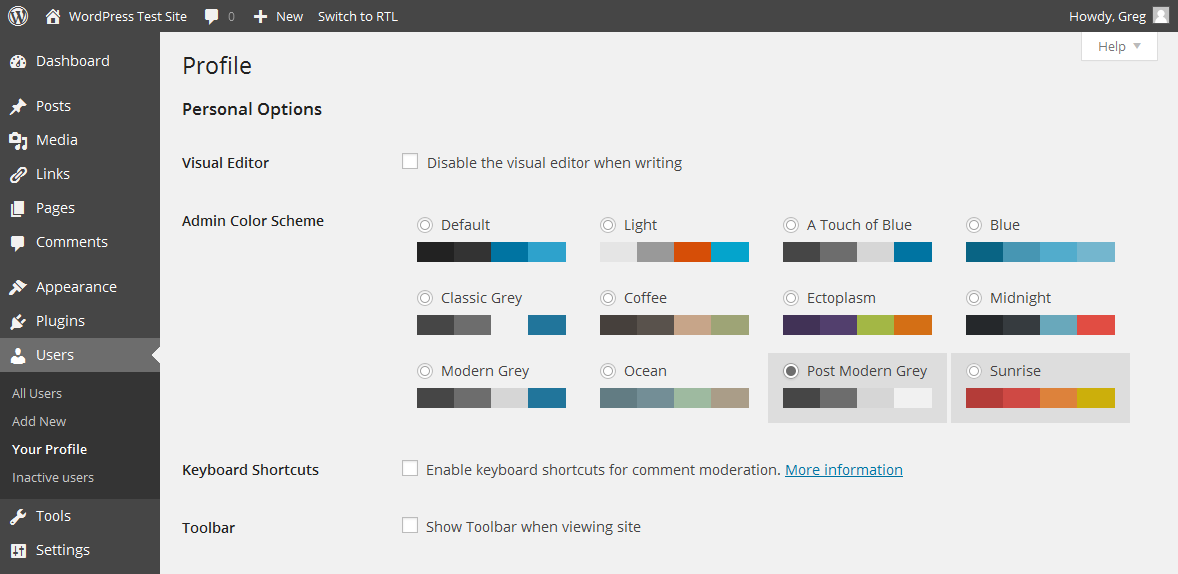Go to All Users submenu item
This screenshot has width=1178, height=574.
coord(37,394)
